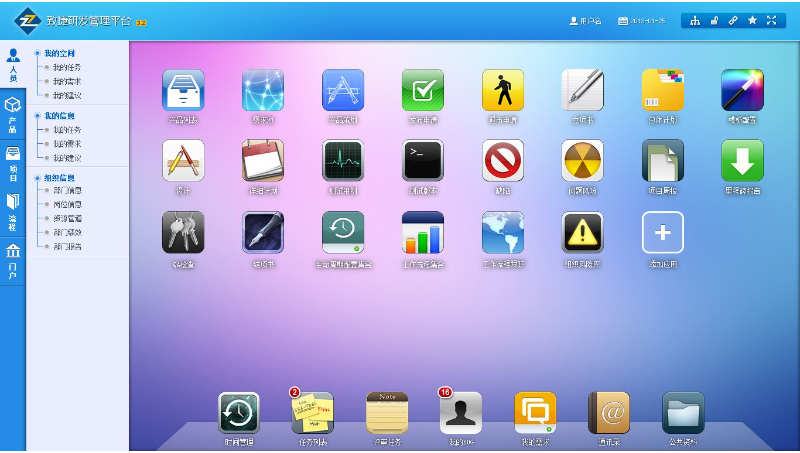This screenshot has width=800, height=453.
Task: Select 我的建议 under 我的信息
Action: [x=67, y=158]
